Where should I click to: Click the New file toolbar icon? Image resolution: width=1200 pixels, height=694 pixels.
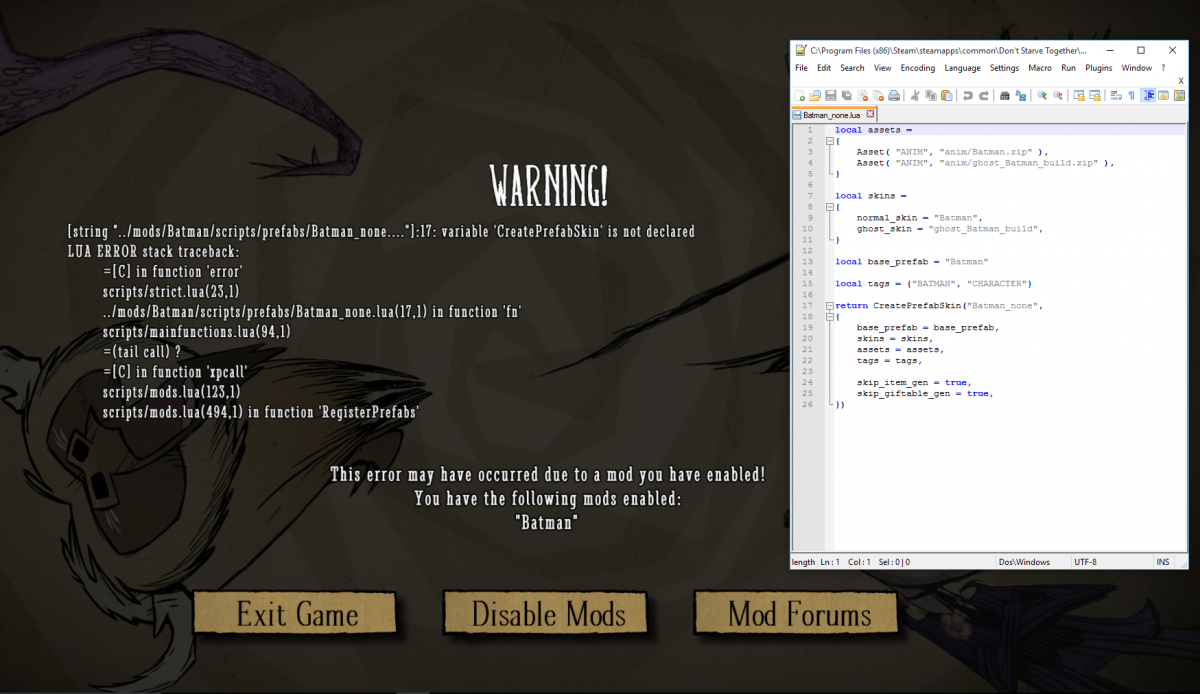(x=799, y=96)
